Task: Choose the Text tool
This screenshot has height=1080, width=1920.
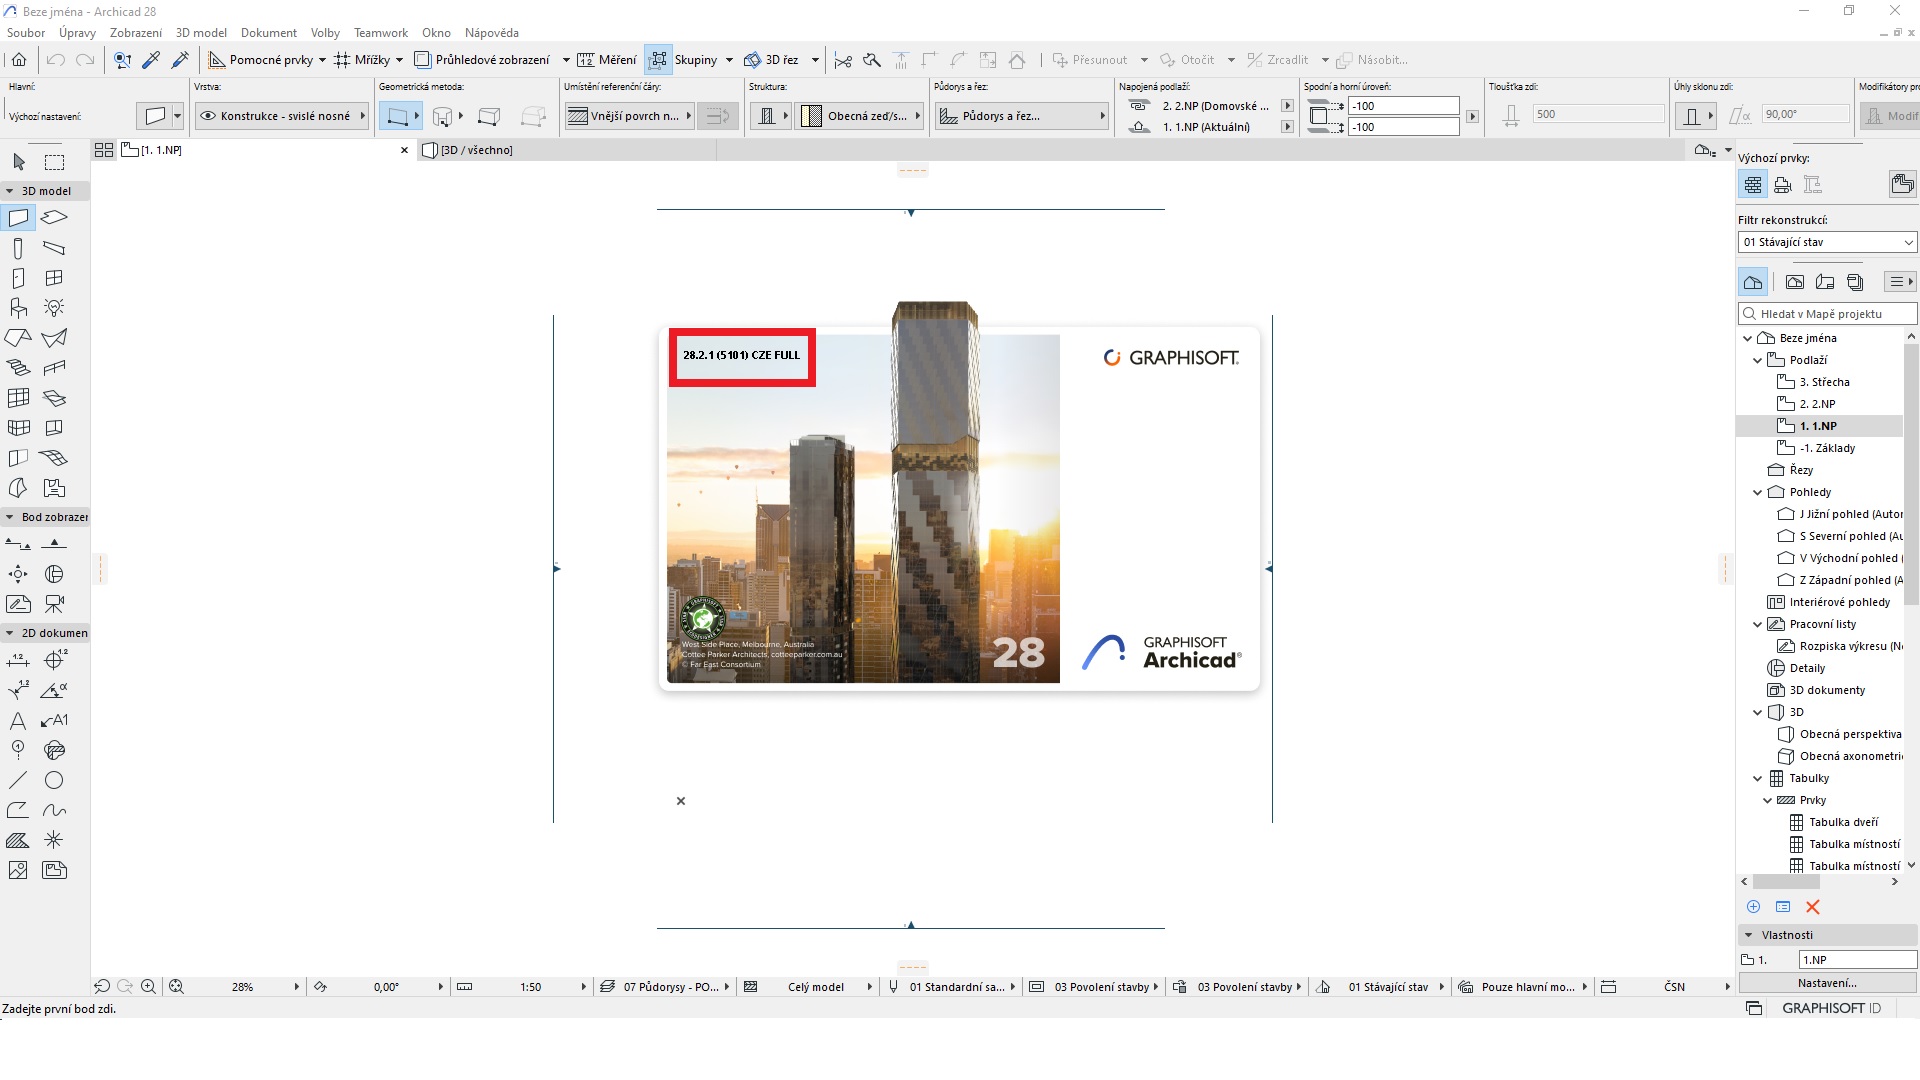Action: (19, 720)
